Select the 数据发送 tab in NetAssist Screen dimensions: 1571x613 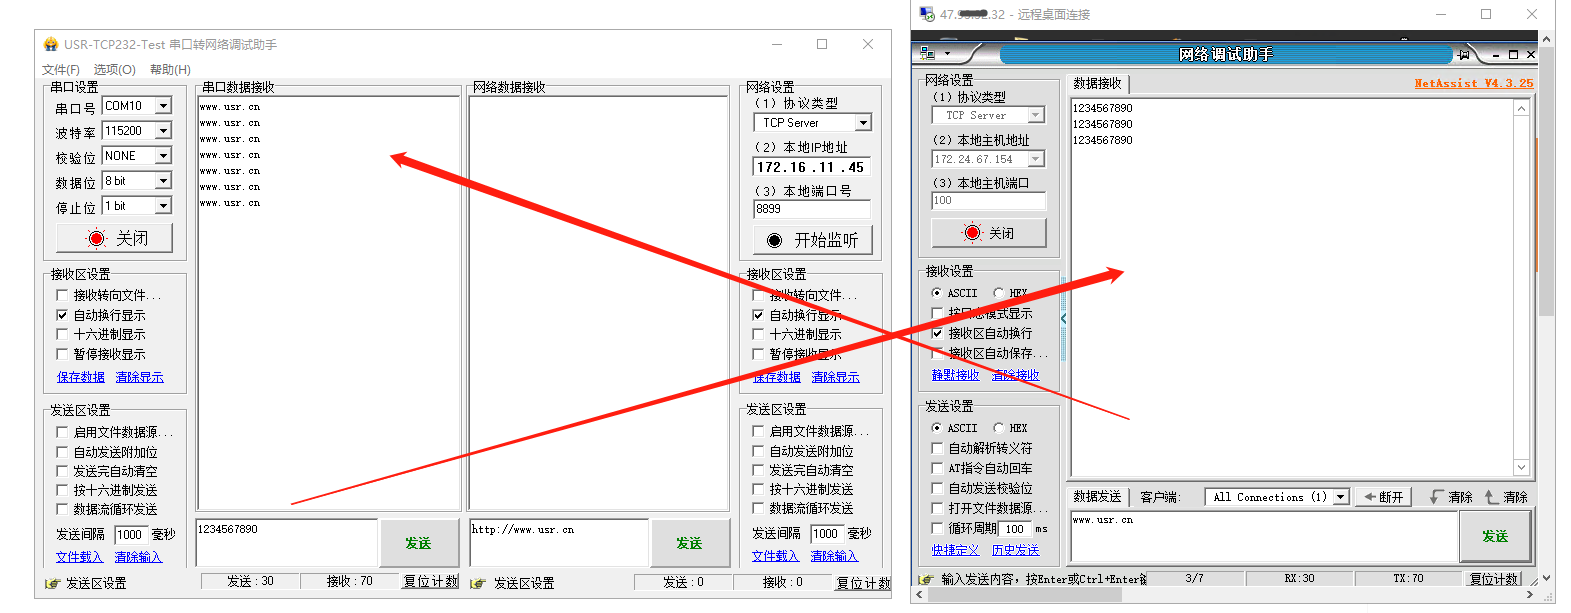(x=1097, y=497)
